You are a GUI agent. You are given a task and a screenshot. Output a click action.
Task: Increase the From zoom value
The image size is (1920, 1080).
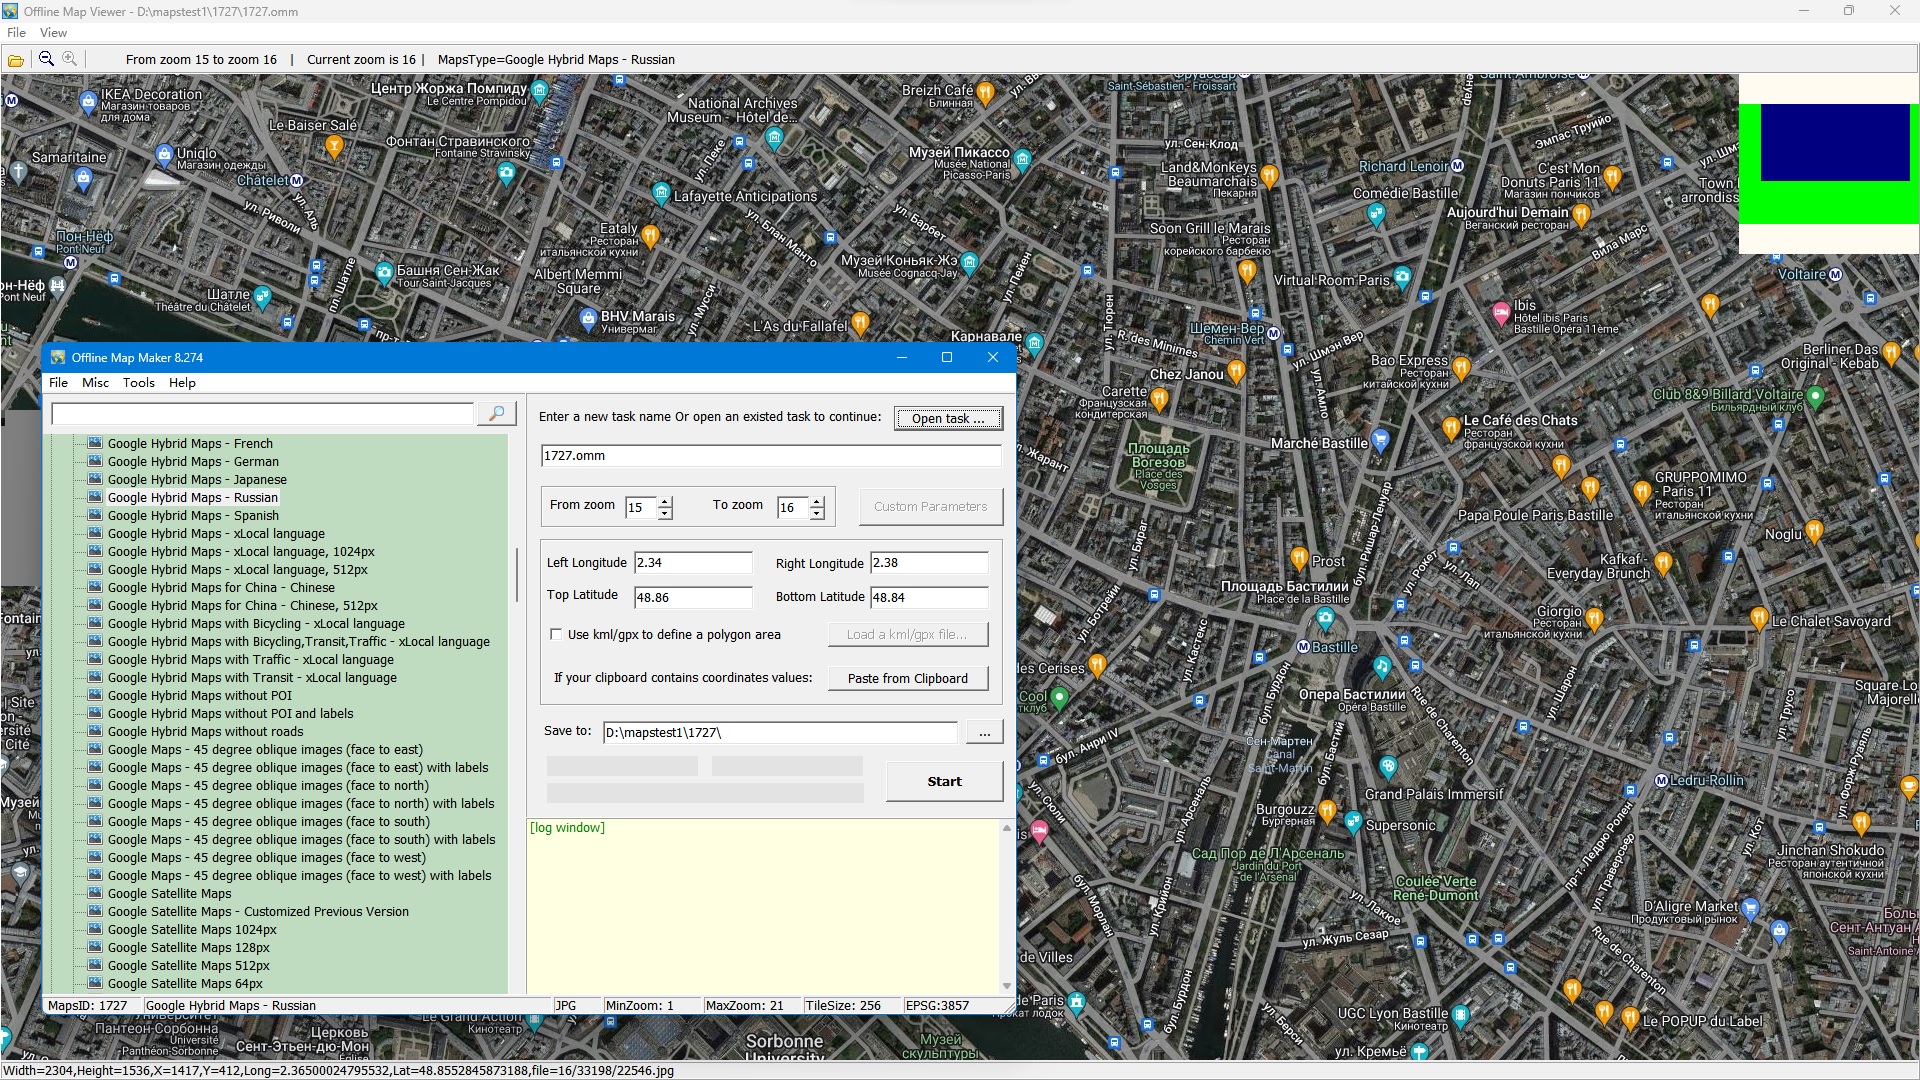(x=665, y=502)
